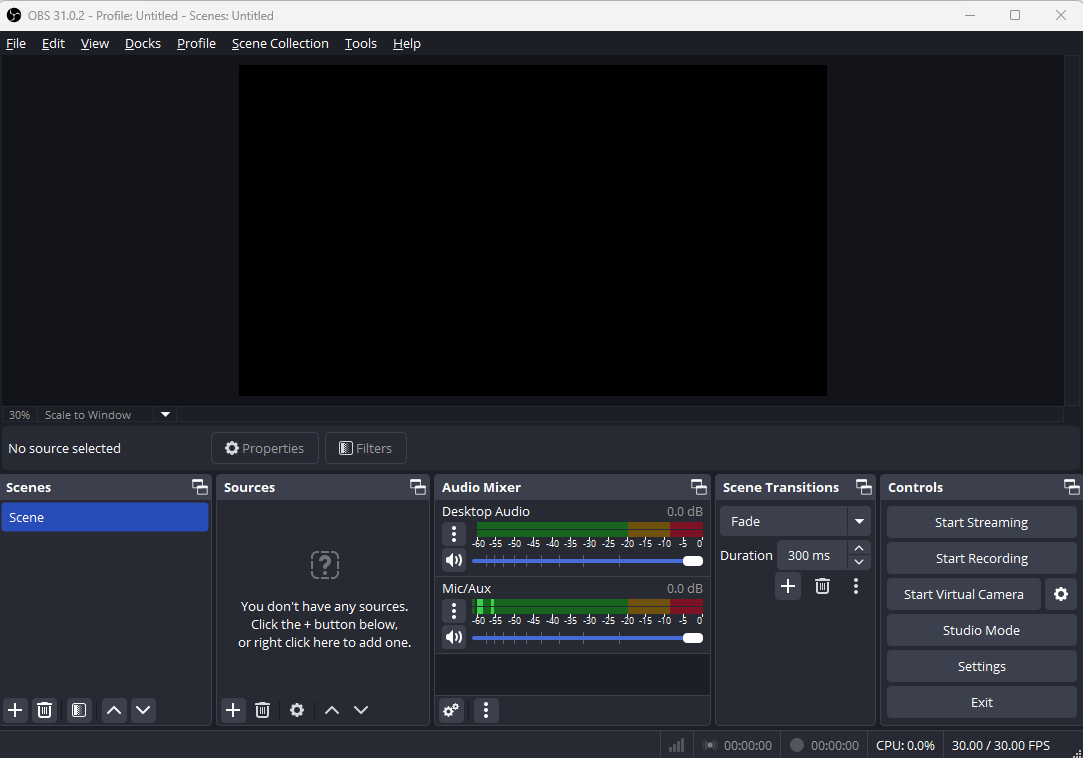Enable Studio Mode
Viewport: 1083px width, 758px height.
pos(981,630)
